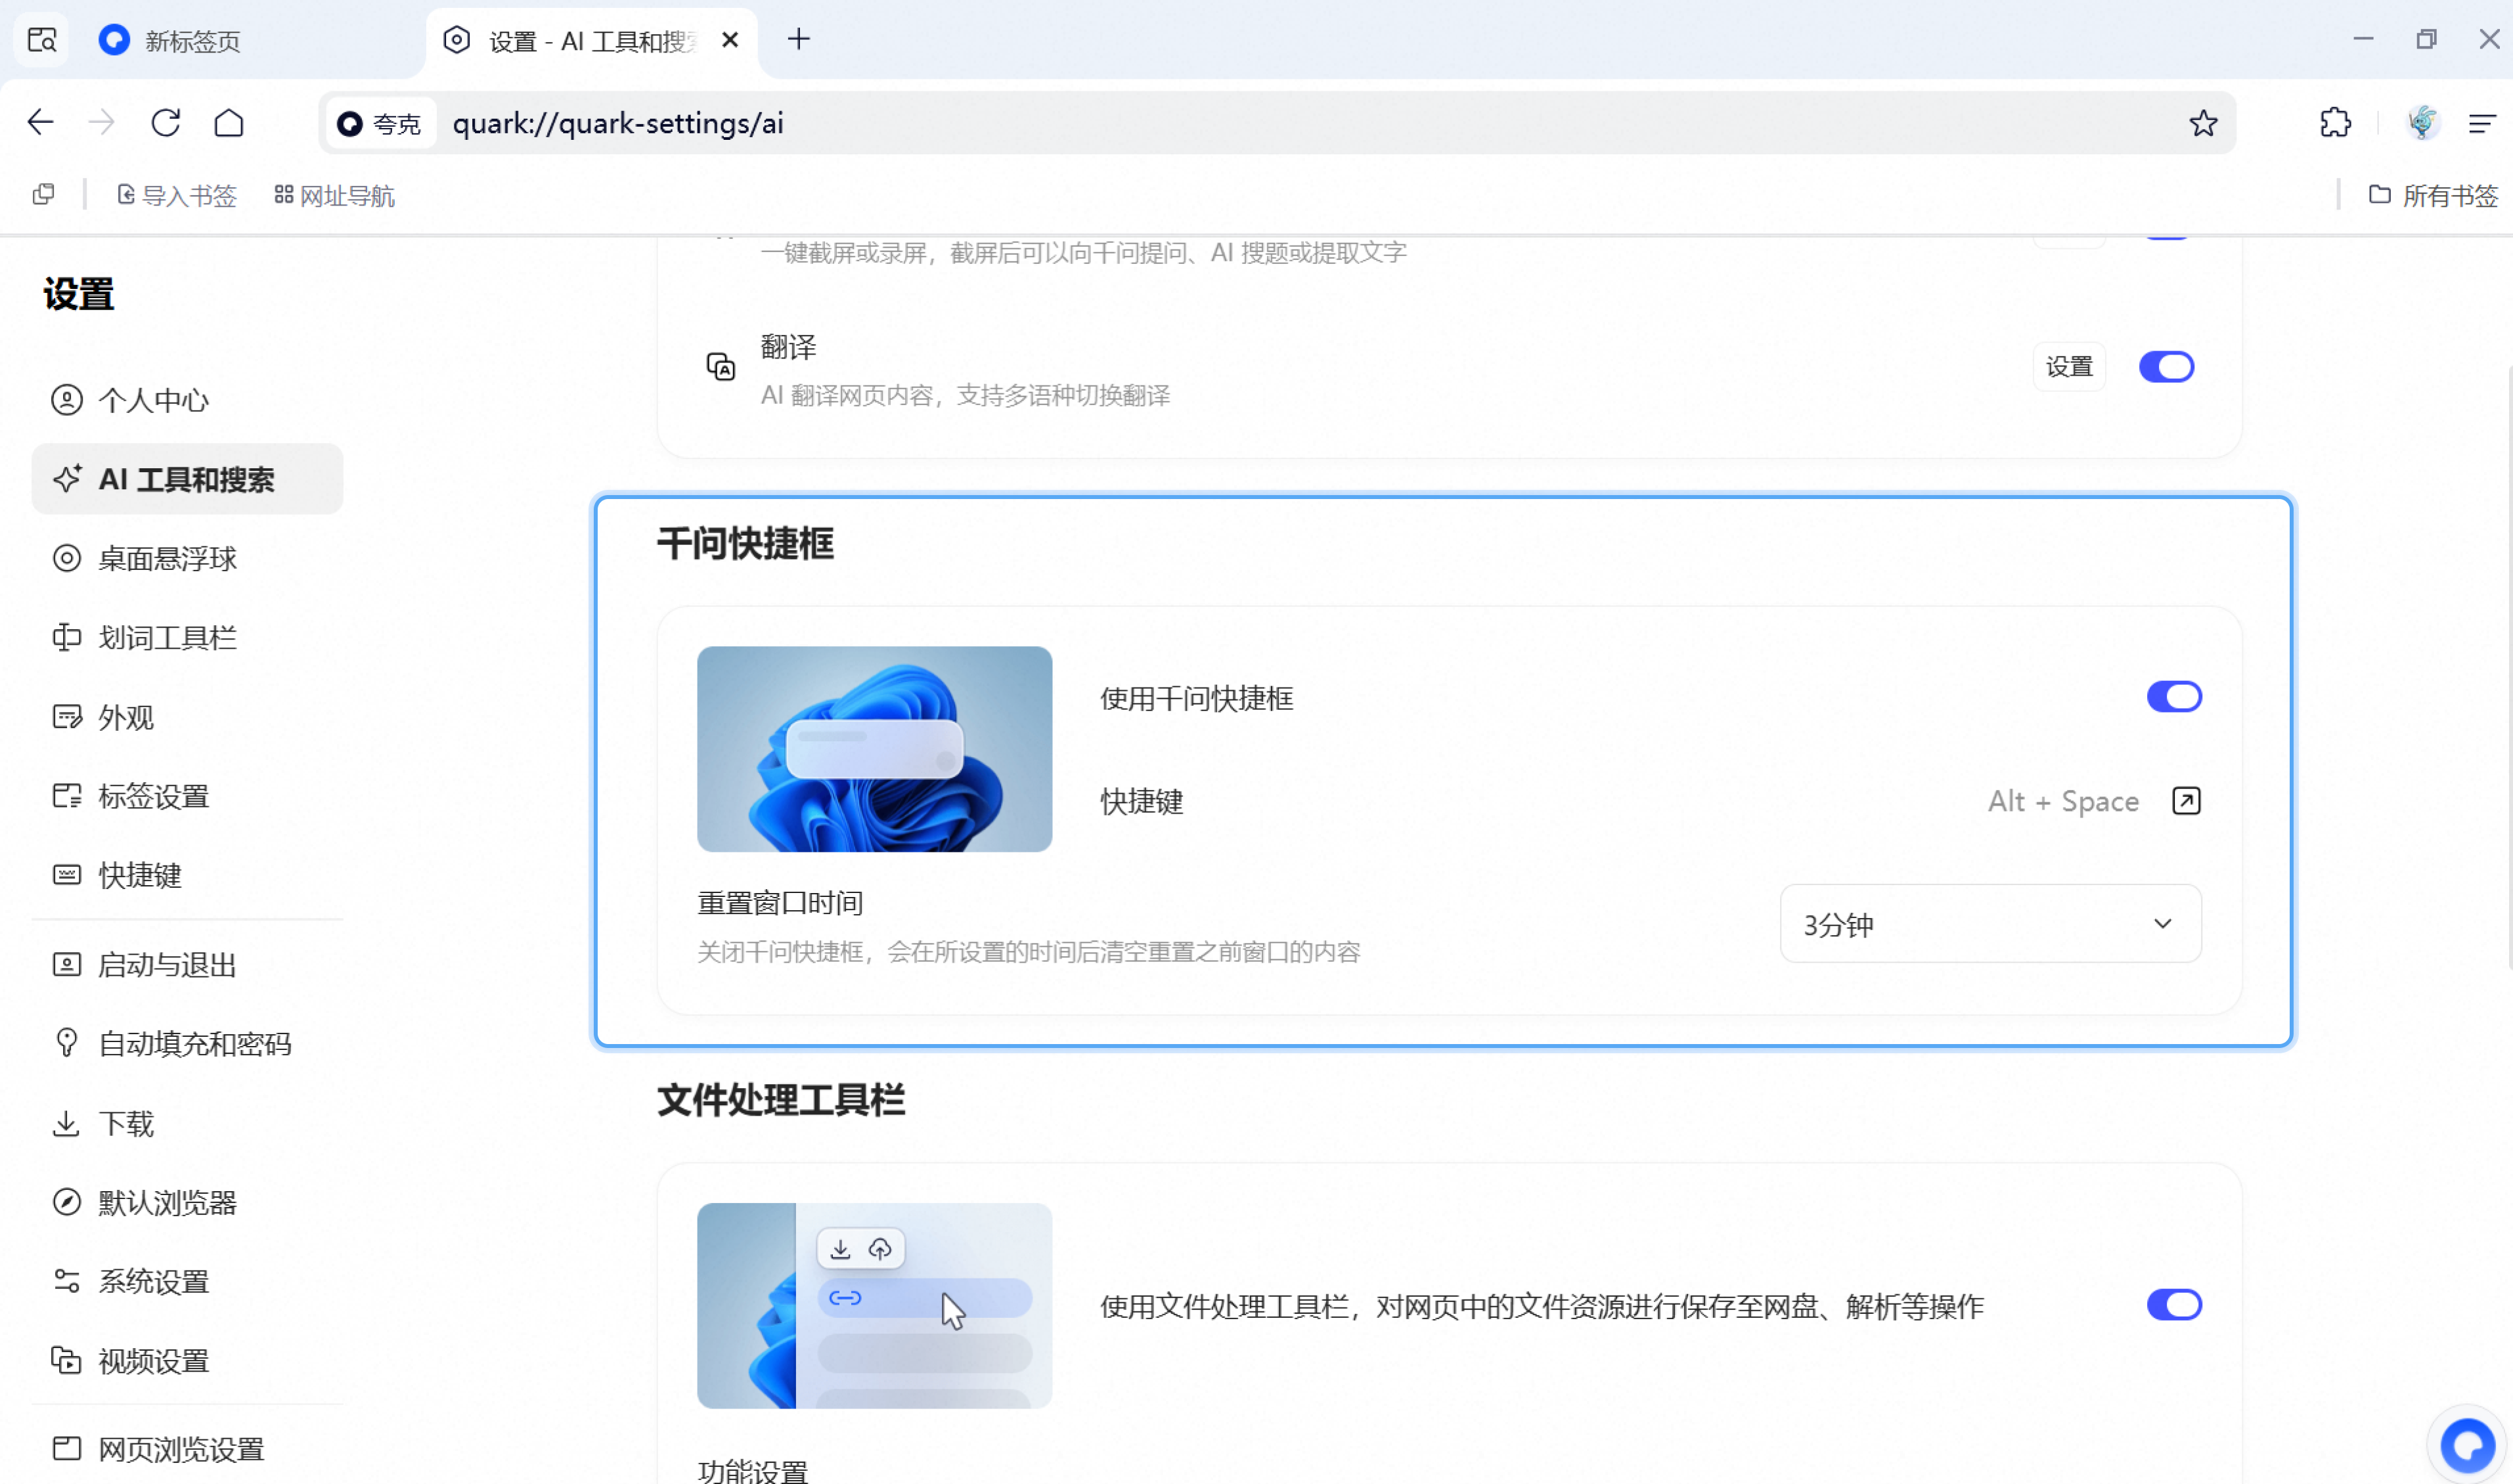Click 导入书签 on bookmarks bar
Screen dimensions: 2513x1484
point(177,196)
